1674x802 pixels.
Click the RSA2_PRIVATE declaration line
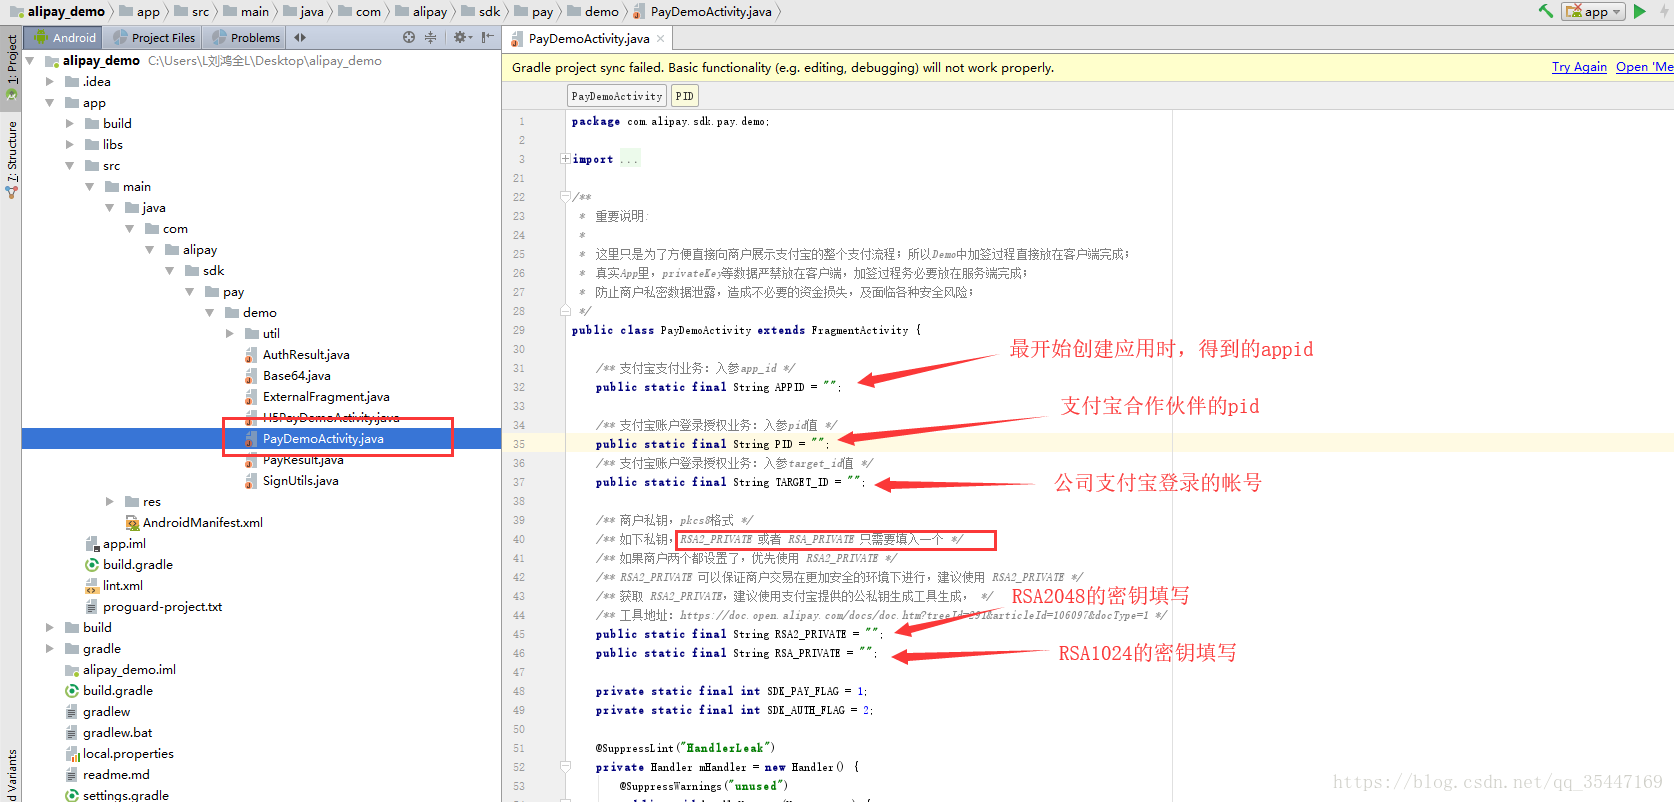(737, 634)
